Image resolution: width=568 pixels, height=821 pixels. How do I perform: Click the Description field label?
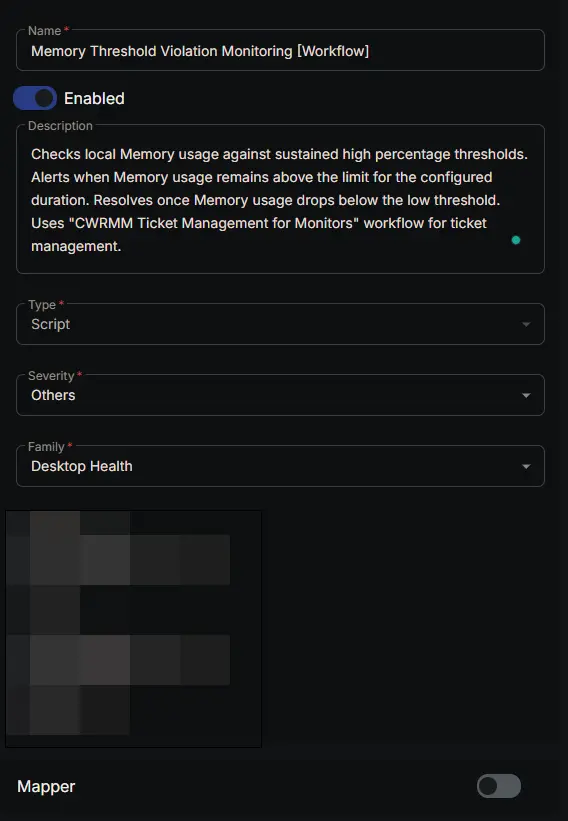coord(60,126)
